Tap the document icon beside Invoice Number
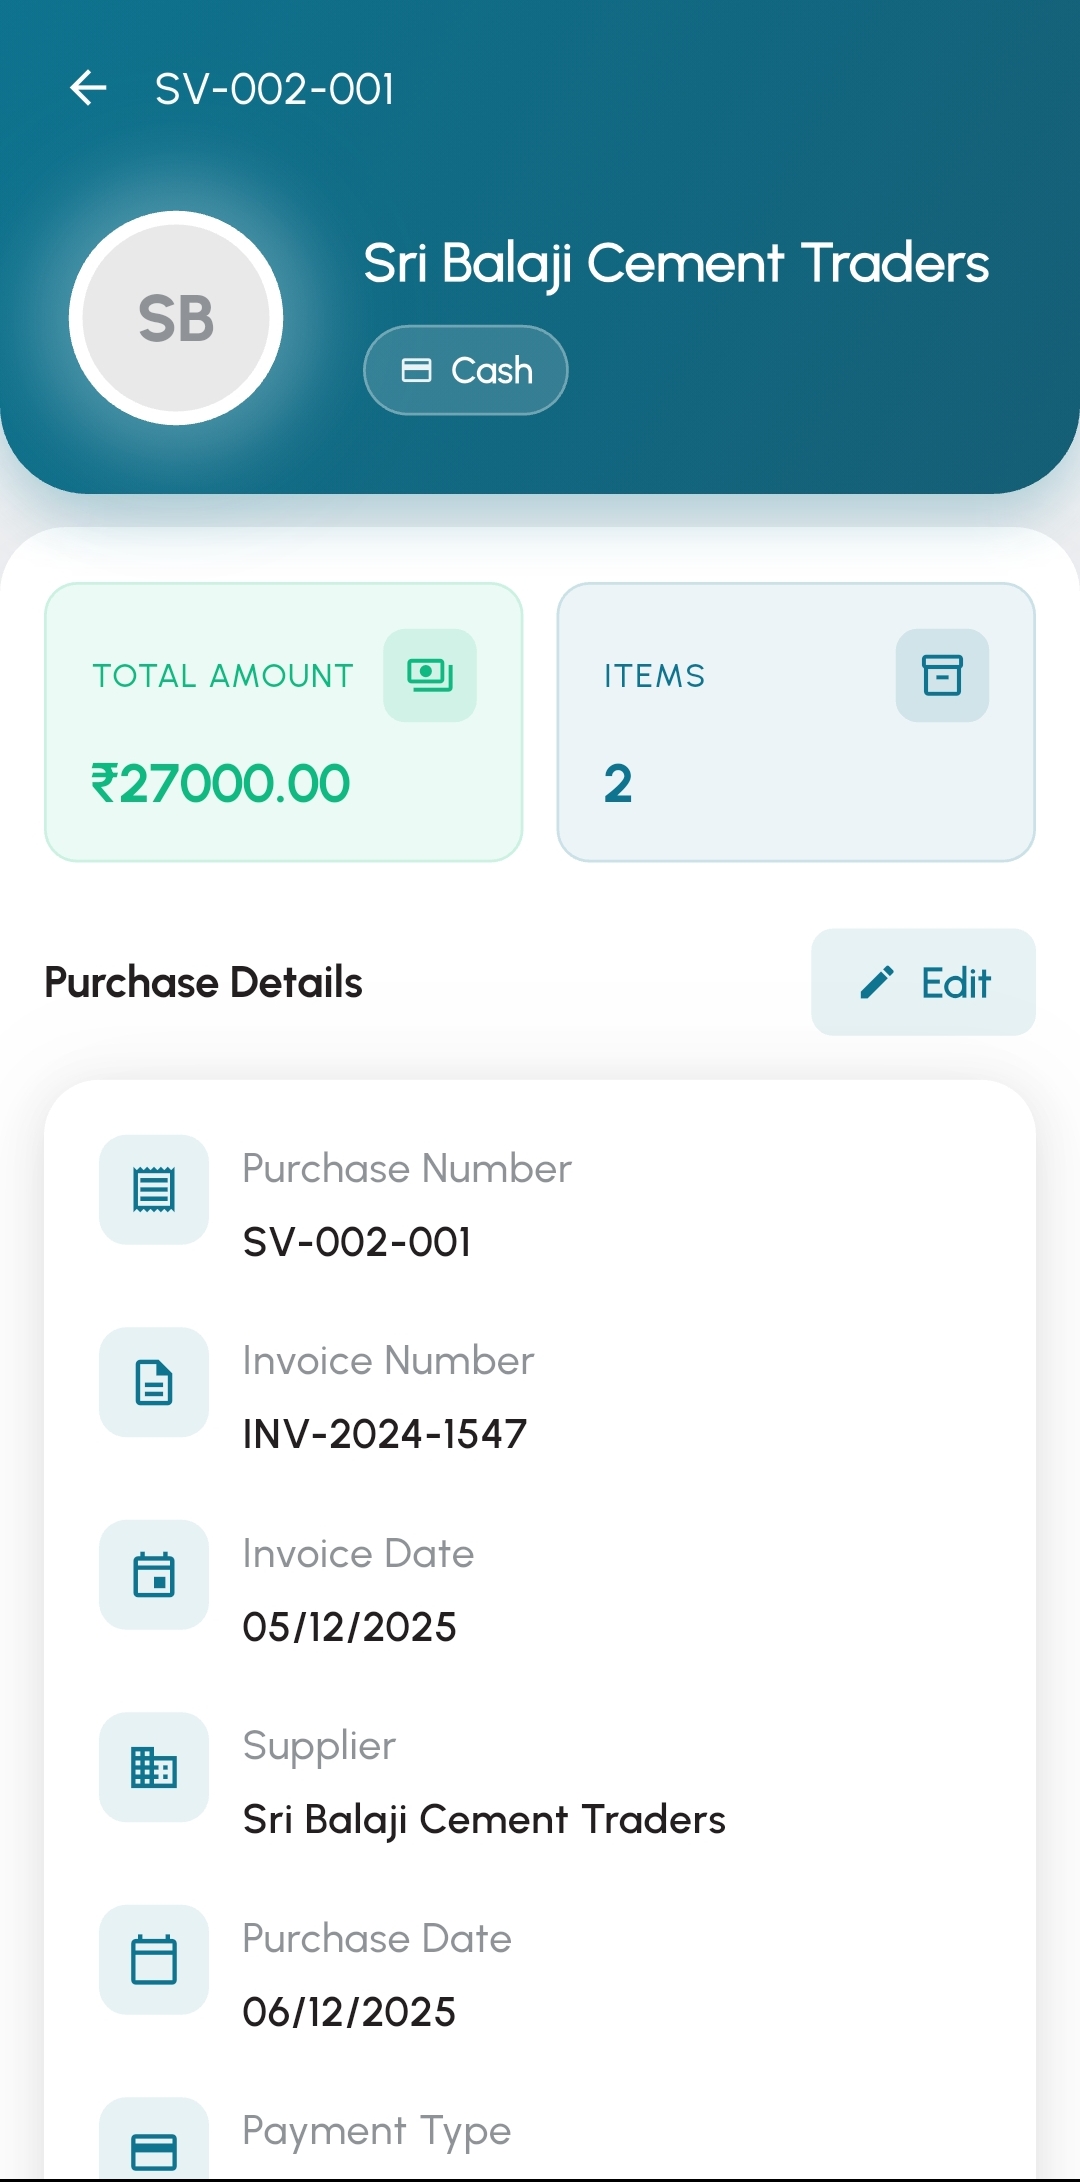This screenshot has width=1080, height=2182. [154, 1382]
